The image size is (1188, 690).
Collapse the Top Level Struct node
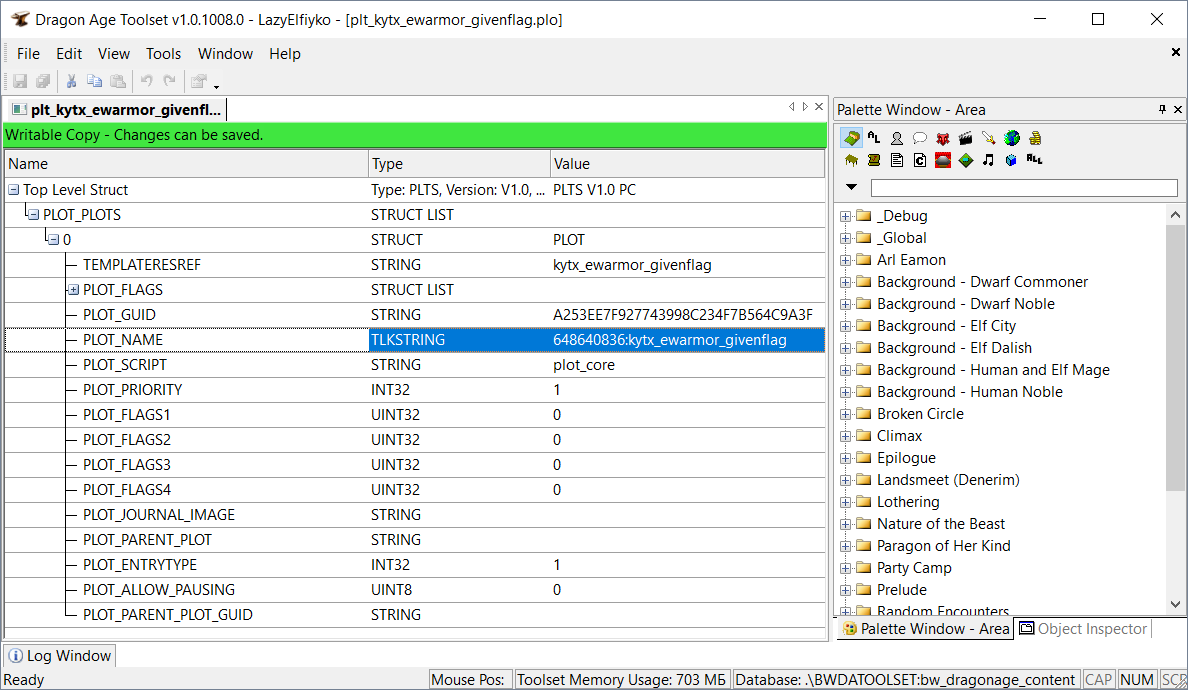coord(13,190)
